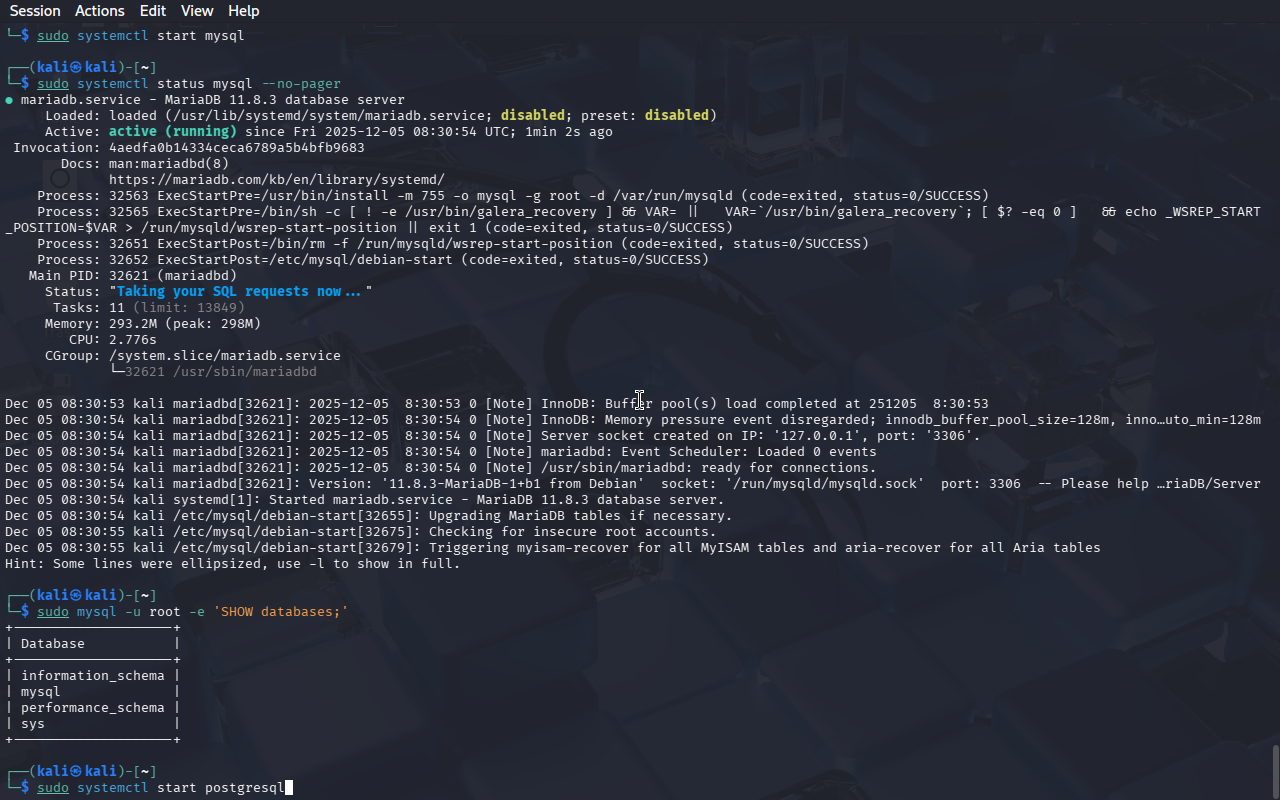Click the green 'active (running)' status text

pos(172,131)
